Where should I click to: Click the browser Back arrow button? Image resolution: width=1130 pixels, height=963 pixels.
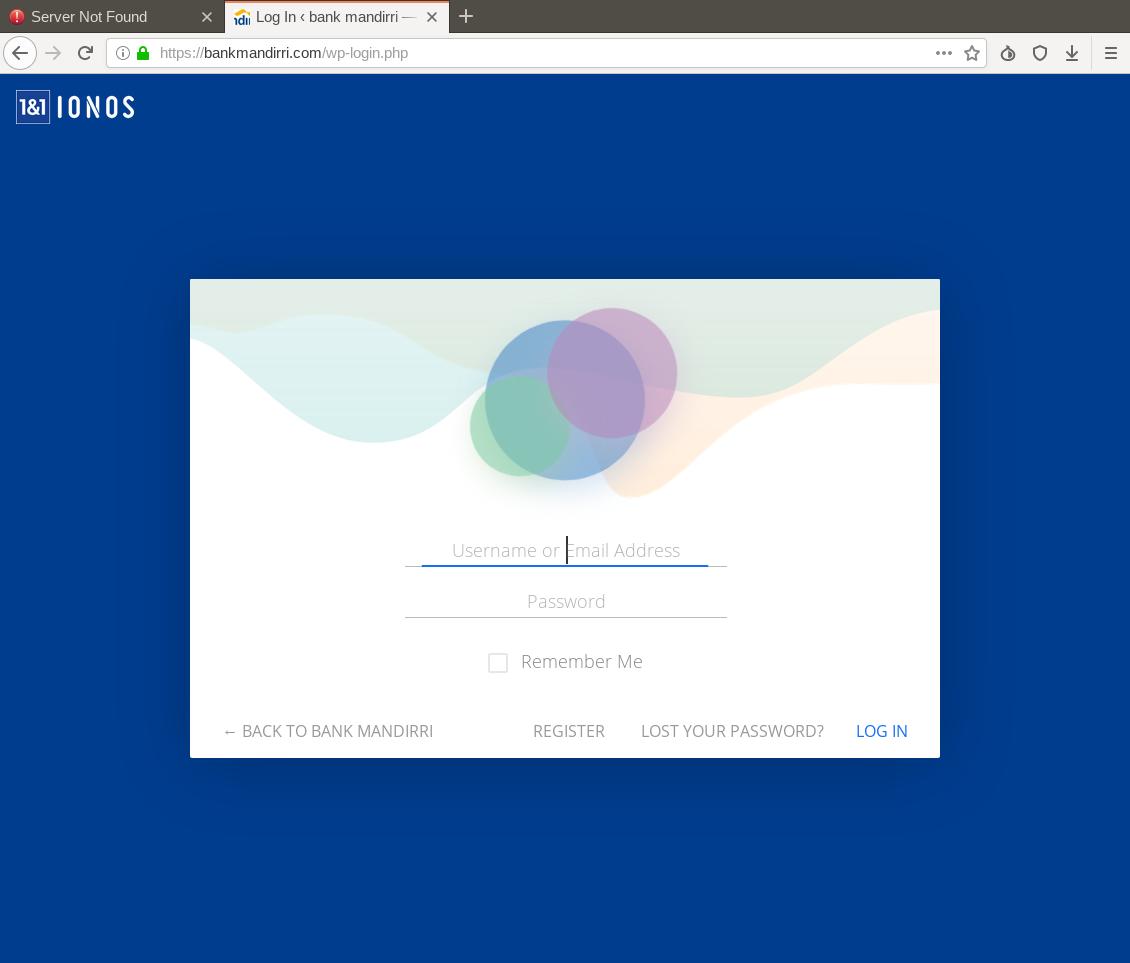click(19, 53)
